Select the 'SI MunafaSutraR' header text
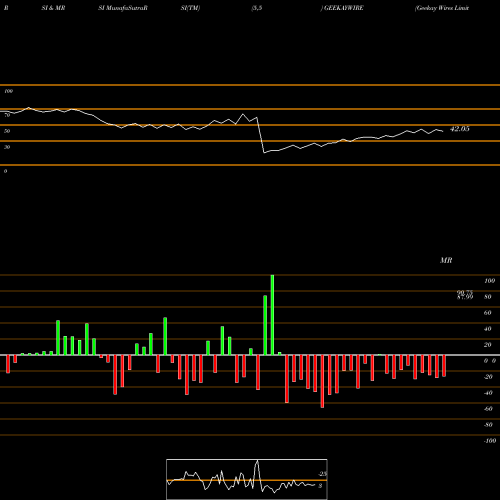The image size is (500, 500). click(123, 8)
